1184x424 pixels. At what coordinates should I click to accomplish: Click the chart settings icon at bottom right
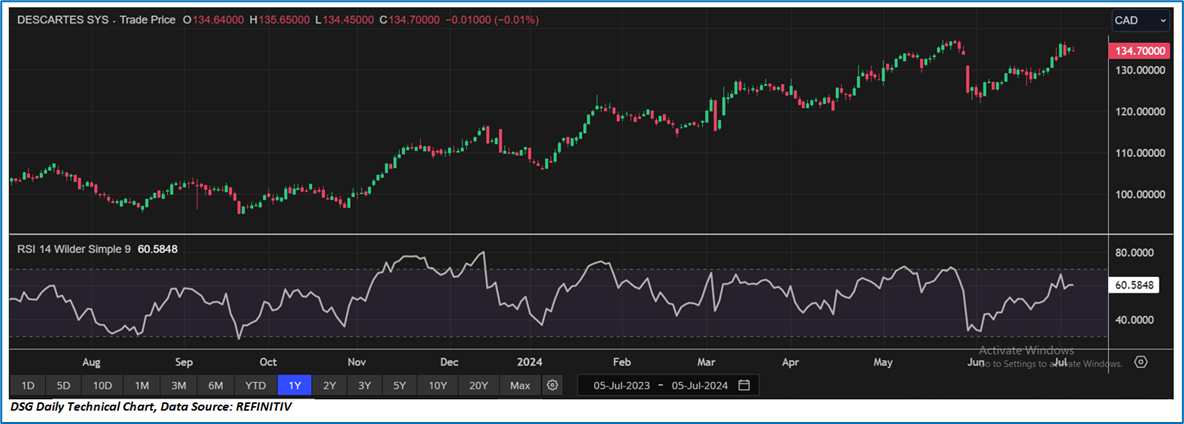pyautogui.click(x=1141, y=362)
